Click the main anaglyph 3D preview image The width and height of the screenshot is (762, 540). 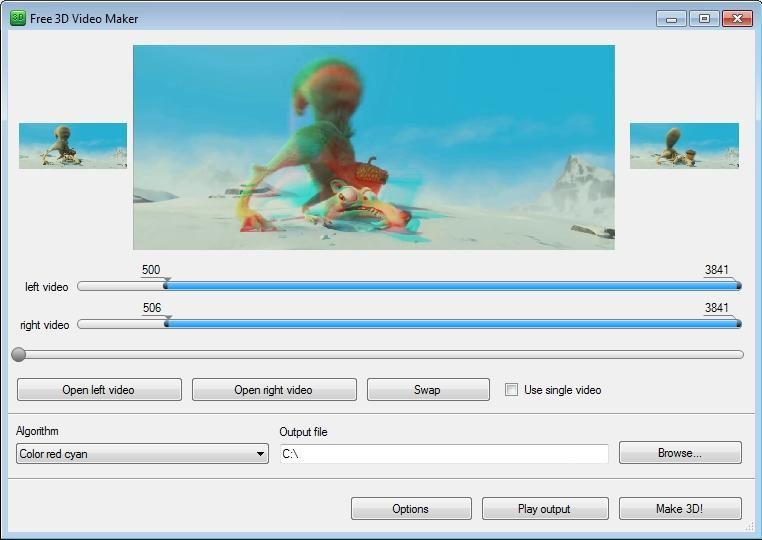(374, 147)
